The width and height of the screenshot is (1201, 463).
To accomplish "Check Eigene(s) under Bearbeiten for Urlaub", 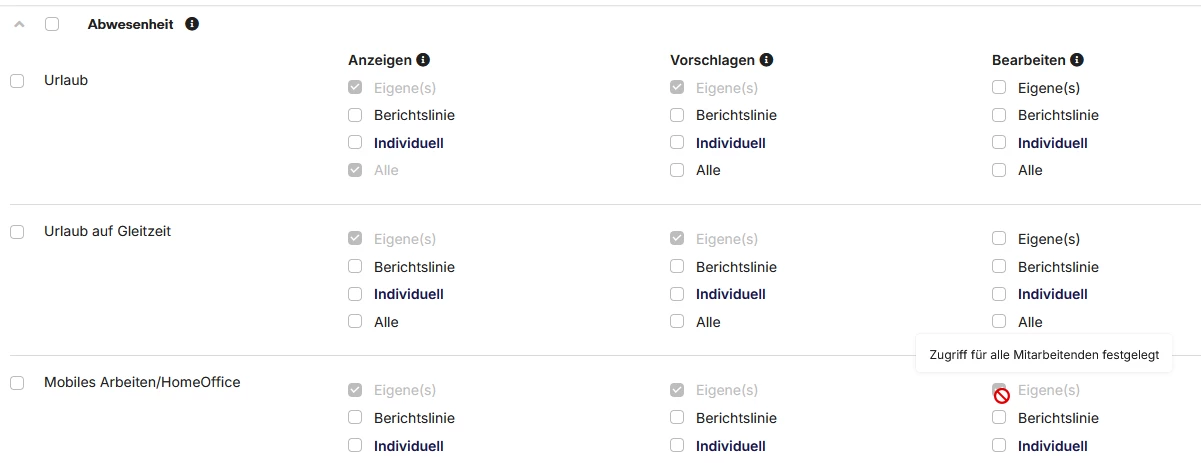I will pyautogui.click(x=999, y=88).
